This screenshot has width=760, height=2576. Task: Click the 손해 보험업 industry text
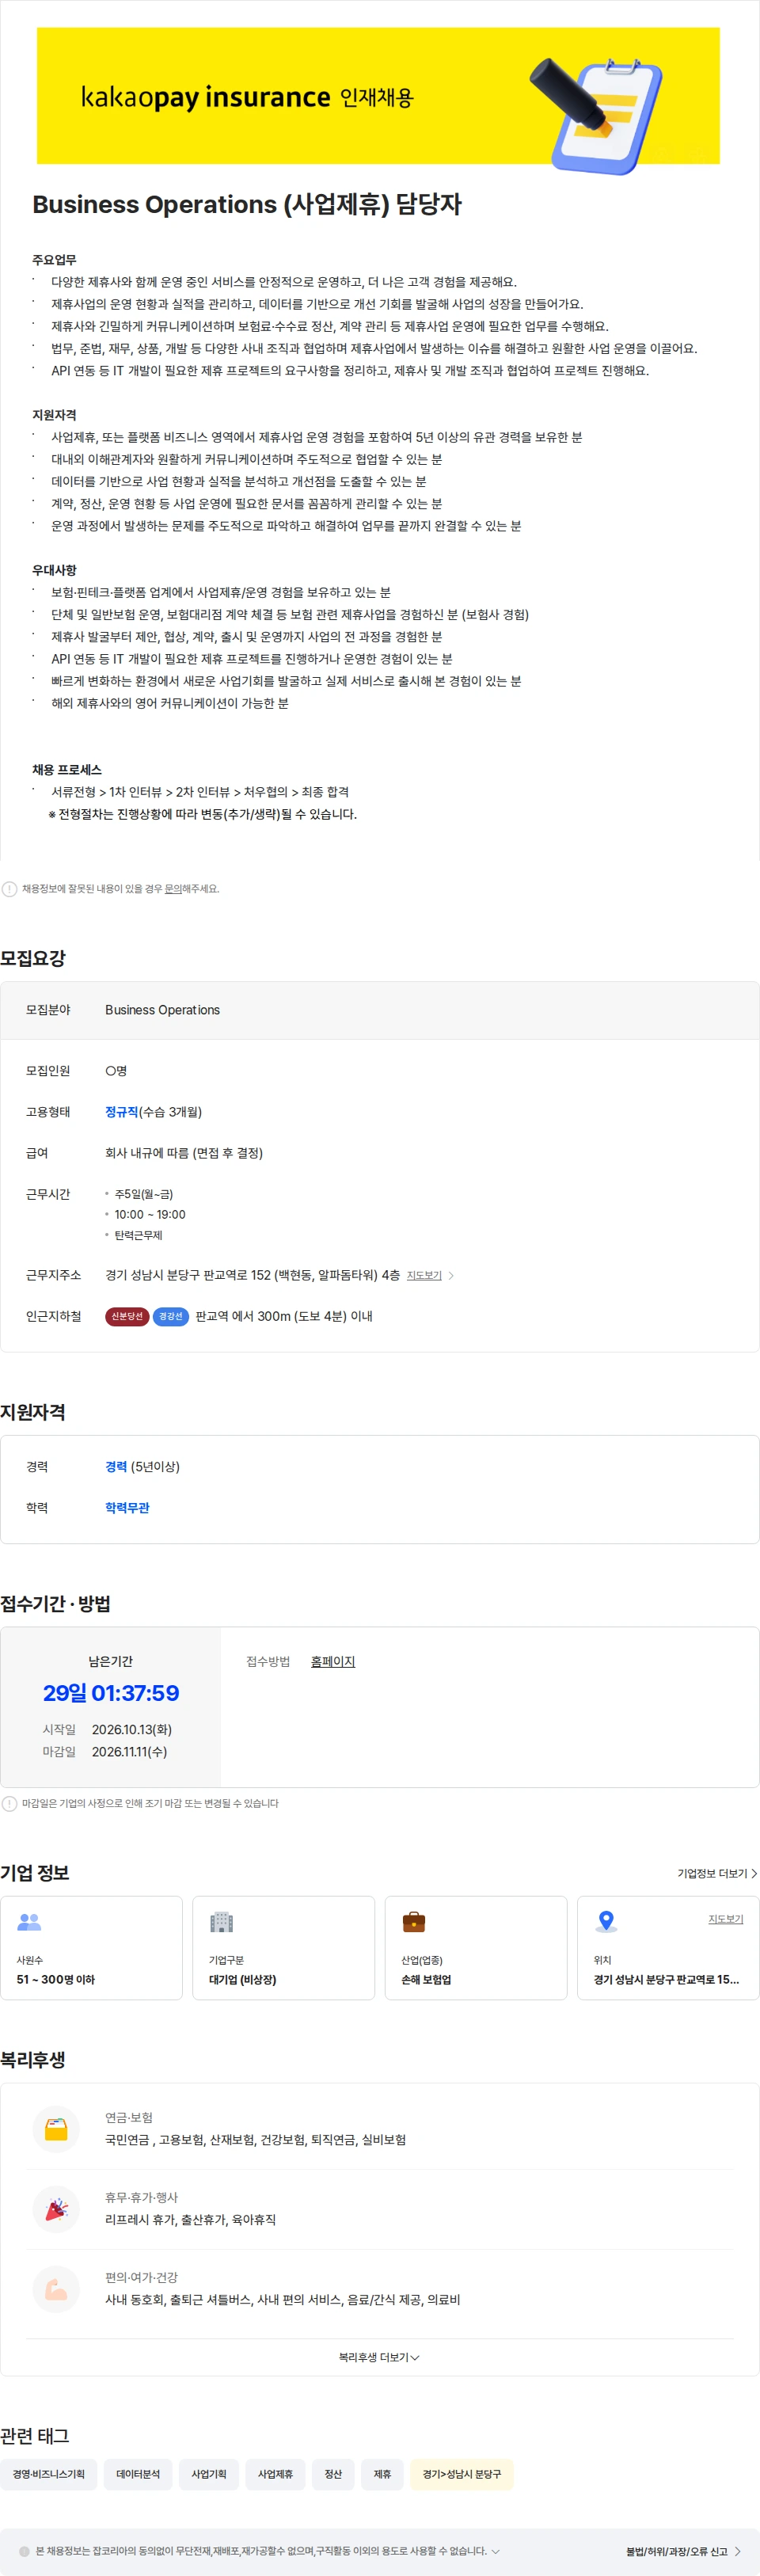click(426, 1980)
